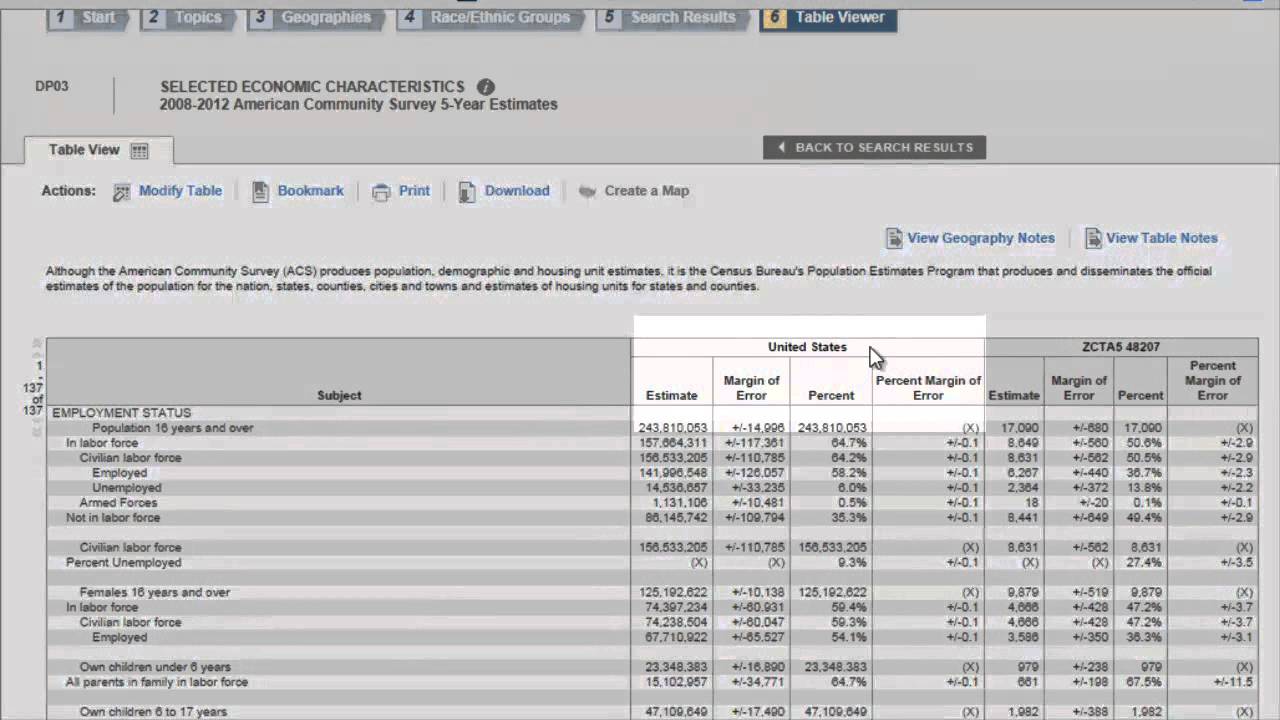Viewport: 1280px width, 720px height.
Task: Select All parents in family in labor force
Action: [x=157, y=682]
